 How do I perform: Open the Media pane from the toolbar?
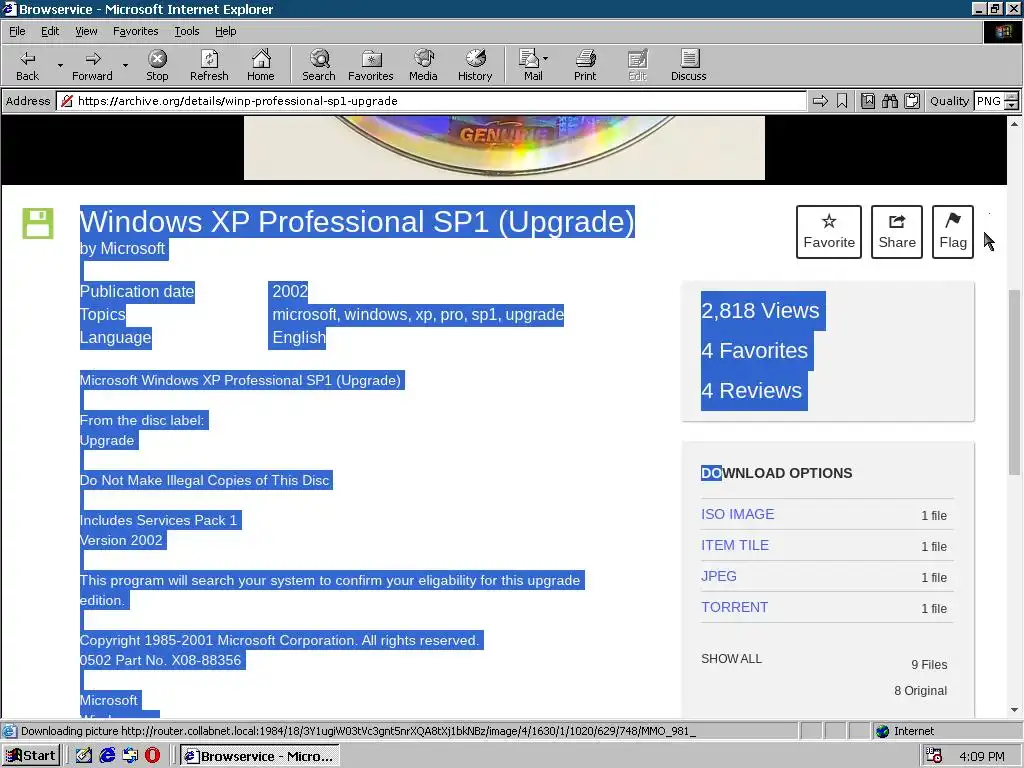[423, 65]
